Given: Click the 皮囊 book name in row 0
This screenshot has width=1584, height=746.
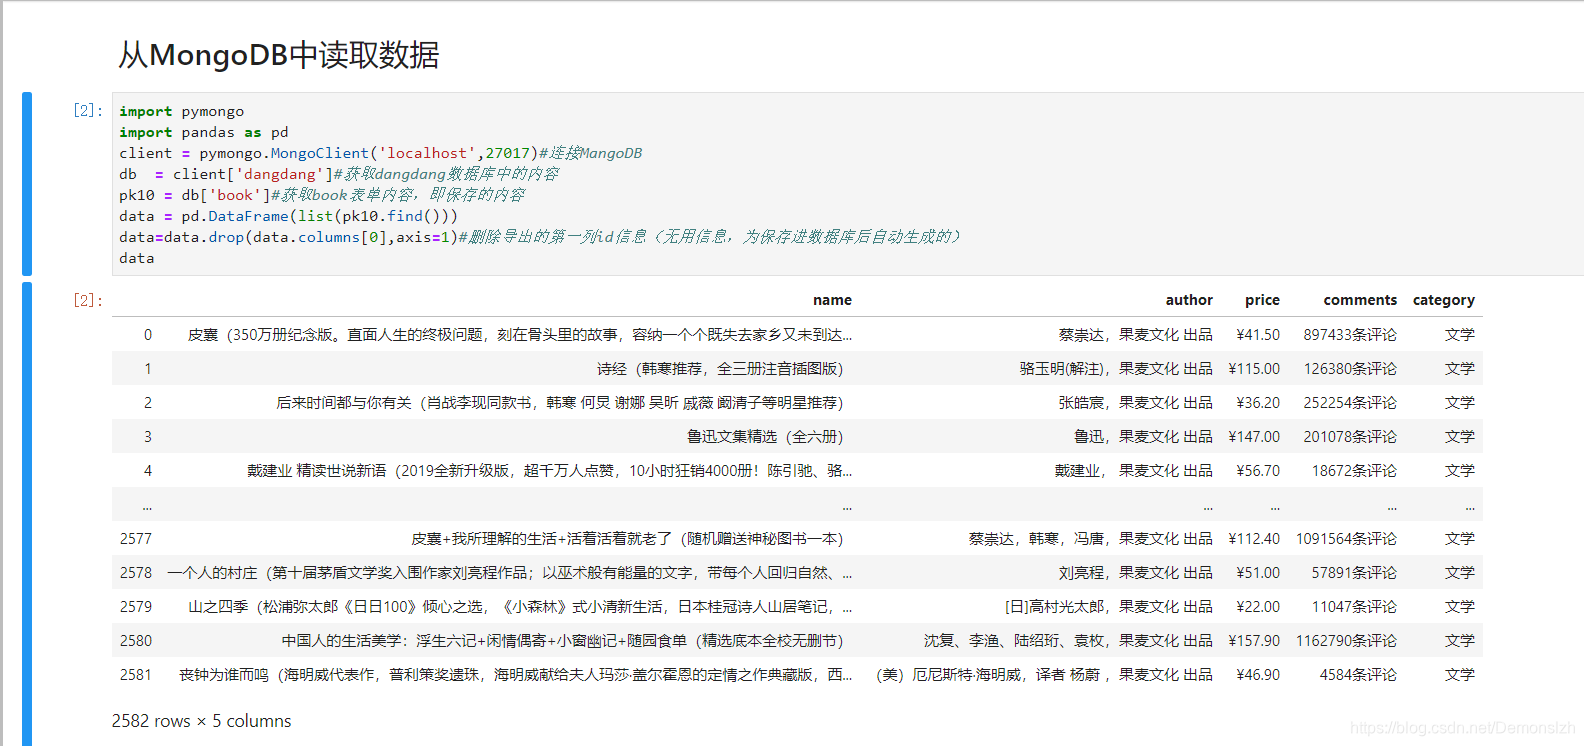Looking at the screenshot, I should tap(520, 335).
